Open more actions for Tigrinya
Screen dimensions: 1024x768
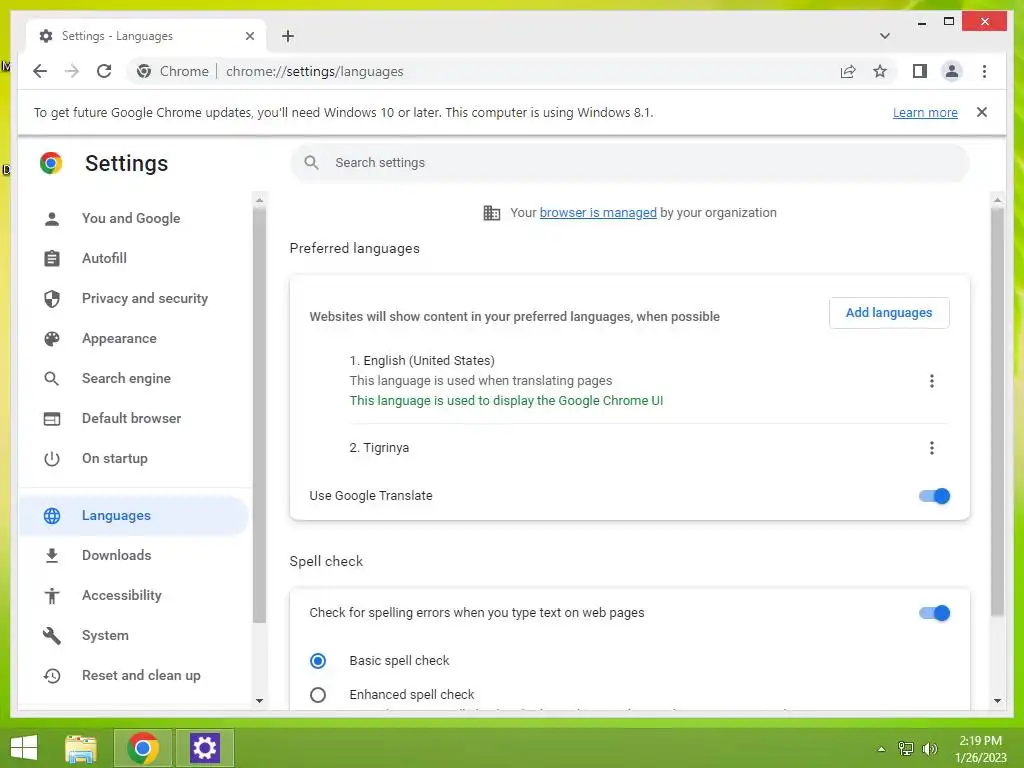tap(932, 448)
